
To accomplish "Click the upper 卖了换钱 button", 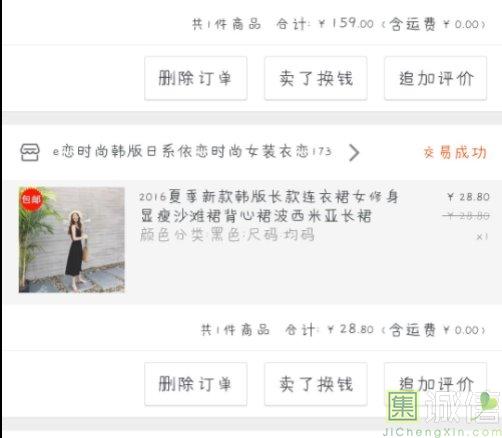I will (316, 78).
